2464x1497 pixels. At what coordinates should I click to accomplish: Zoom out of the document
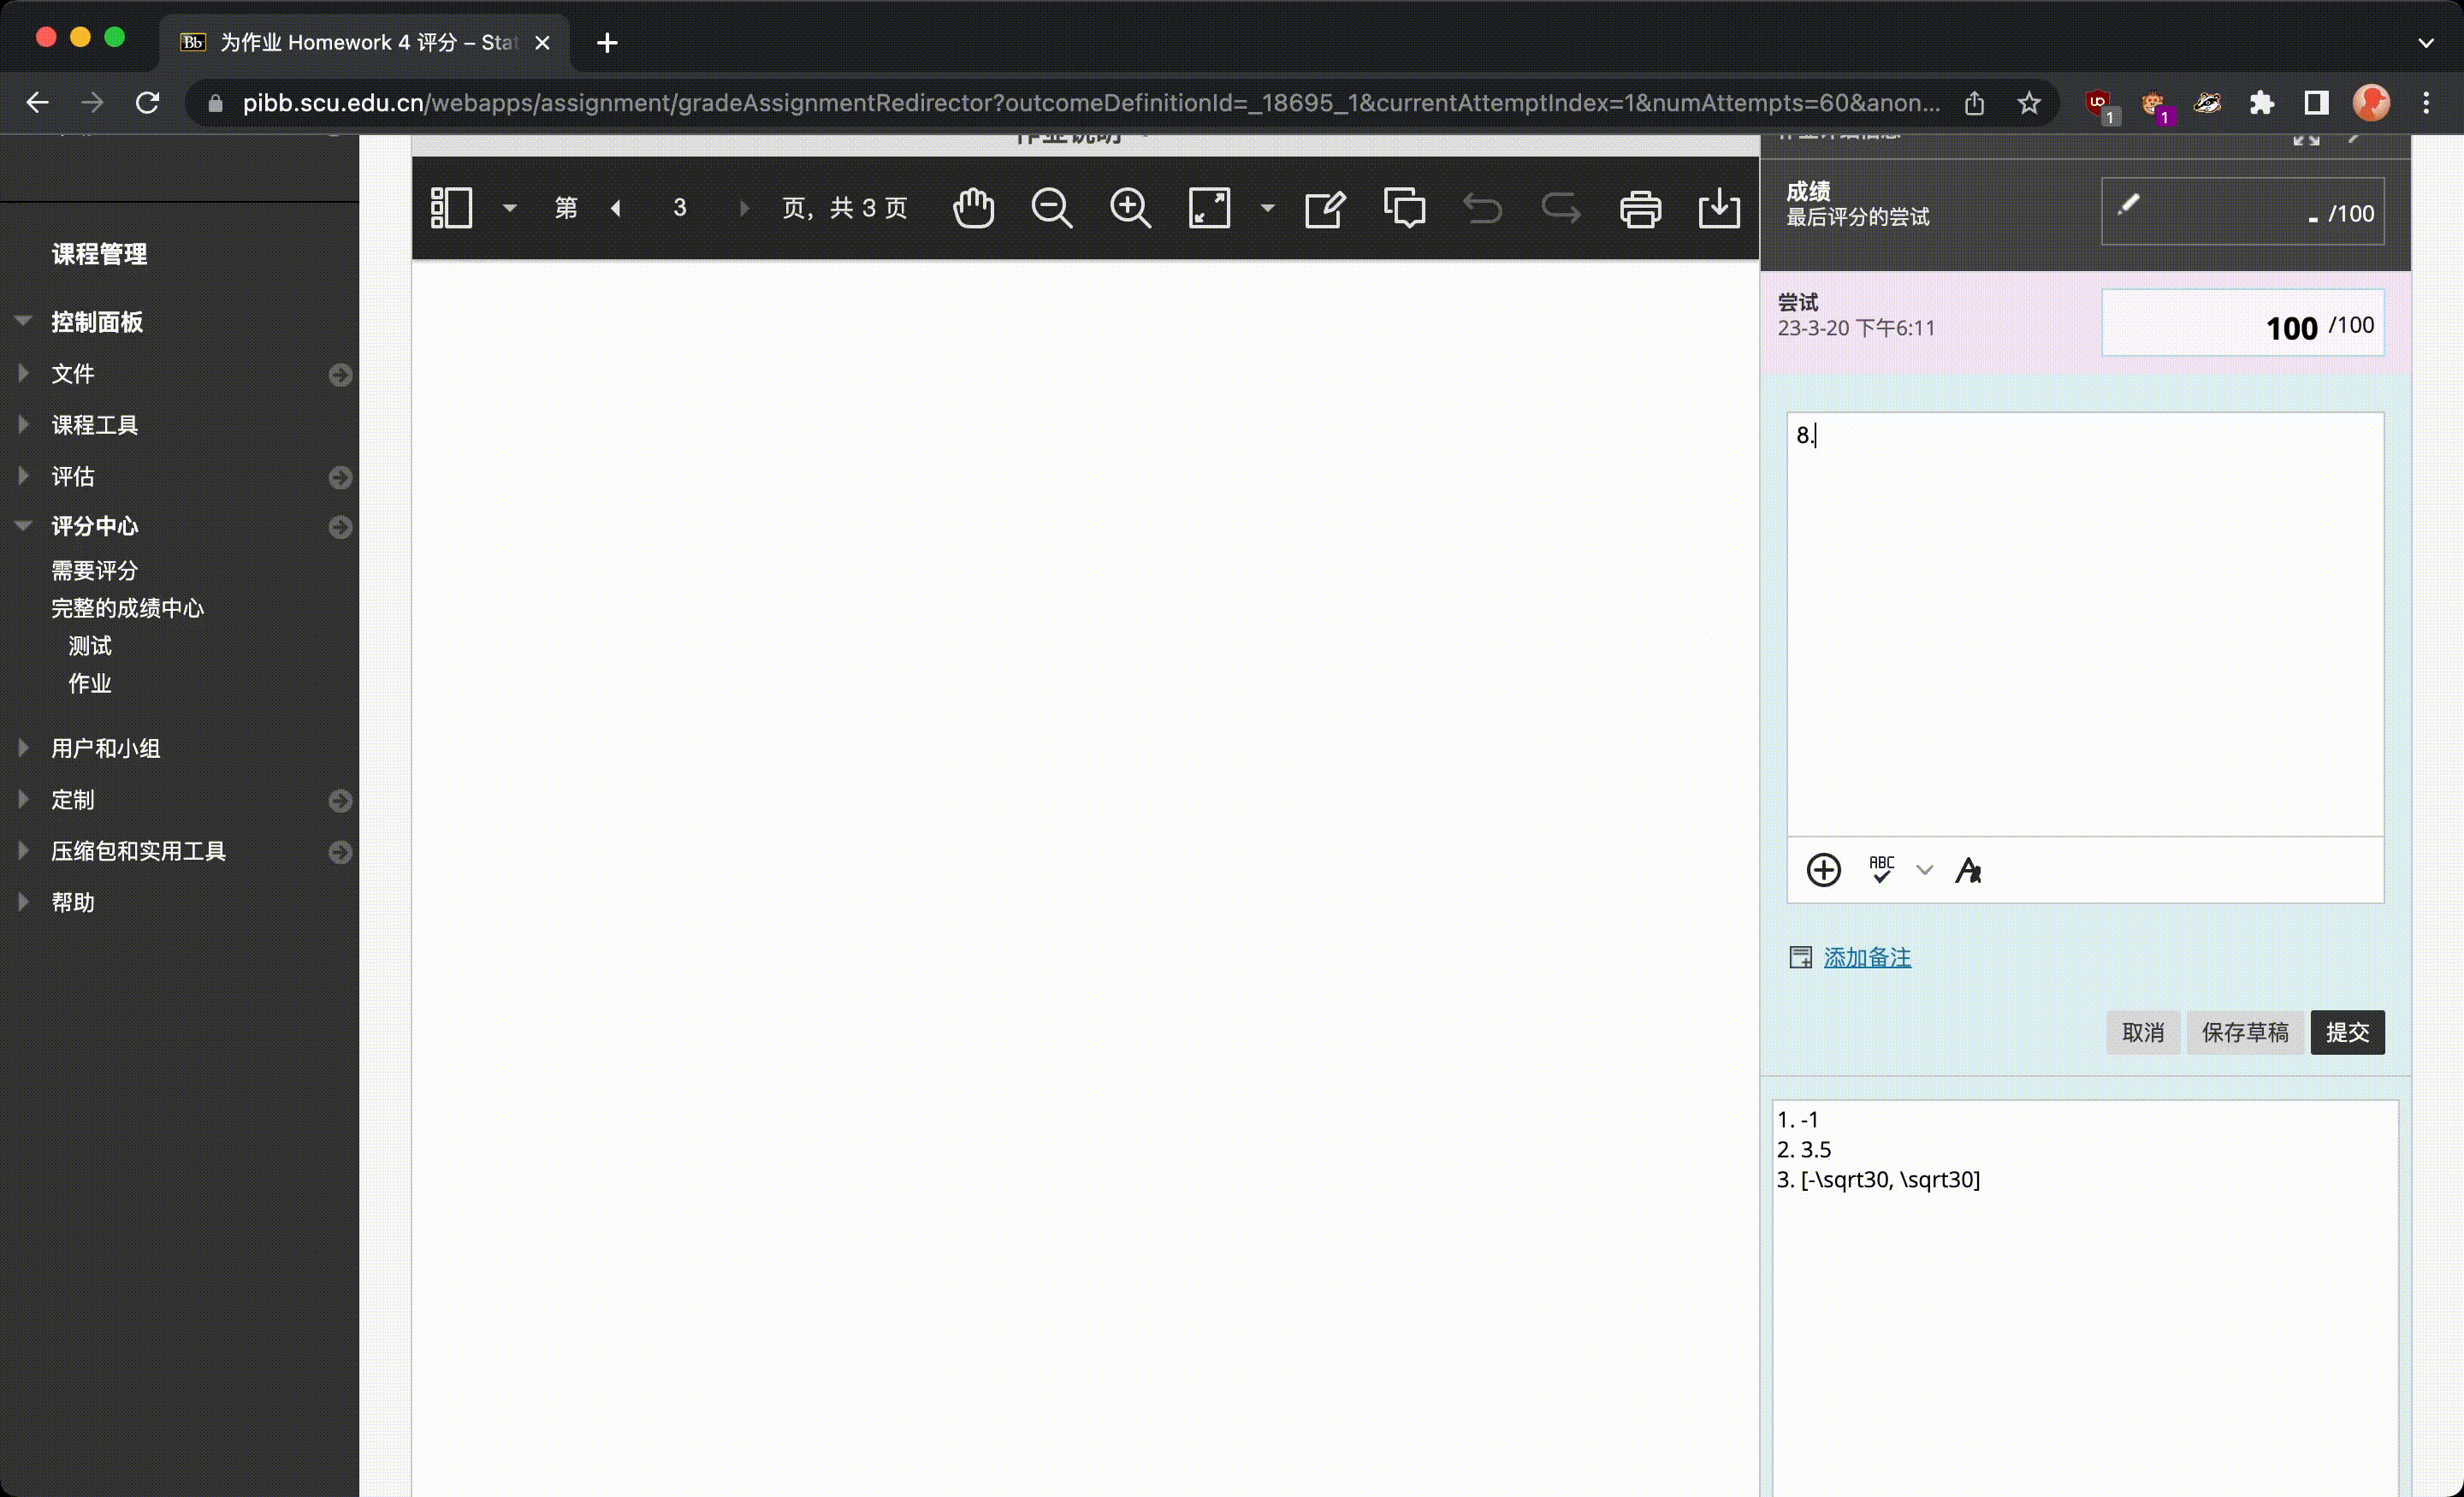[1051, 208]
